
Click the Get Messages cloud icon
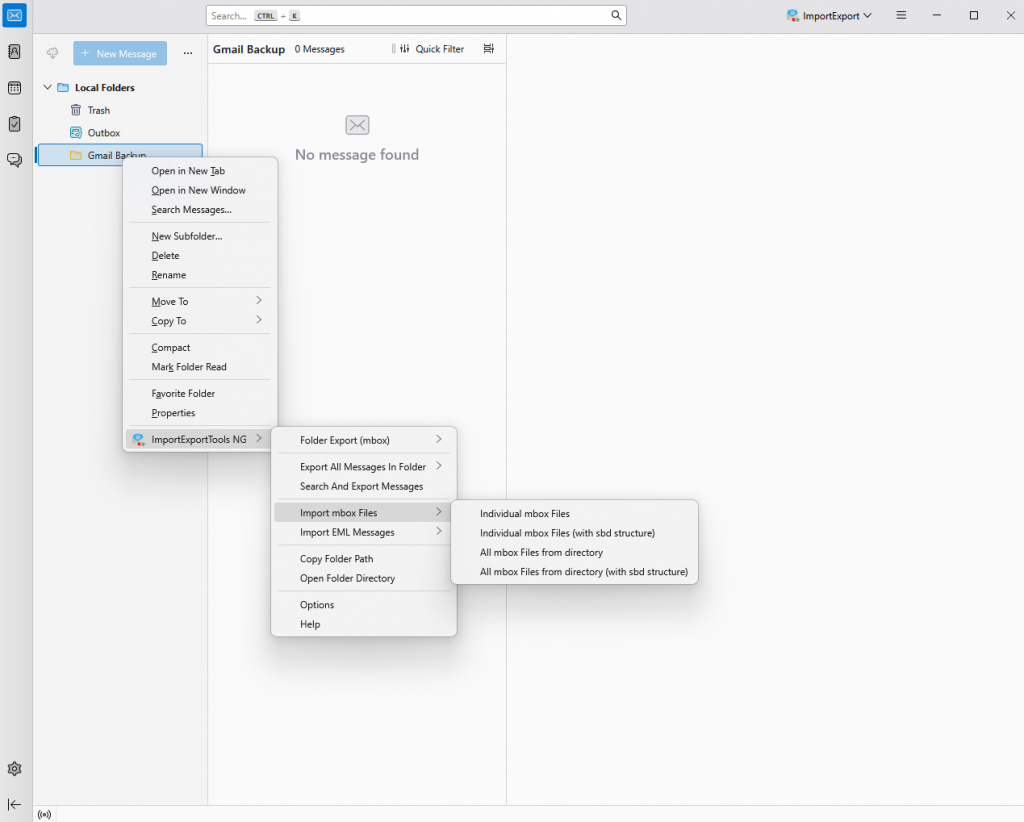(52, 53)
